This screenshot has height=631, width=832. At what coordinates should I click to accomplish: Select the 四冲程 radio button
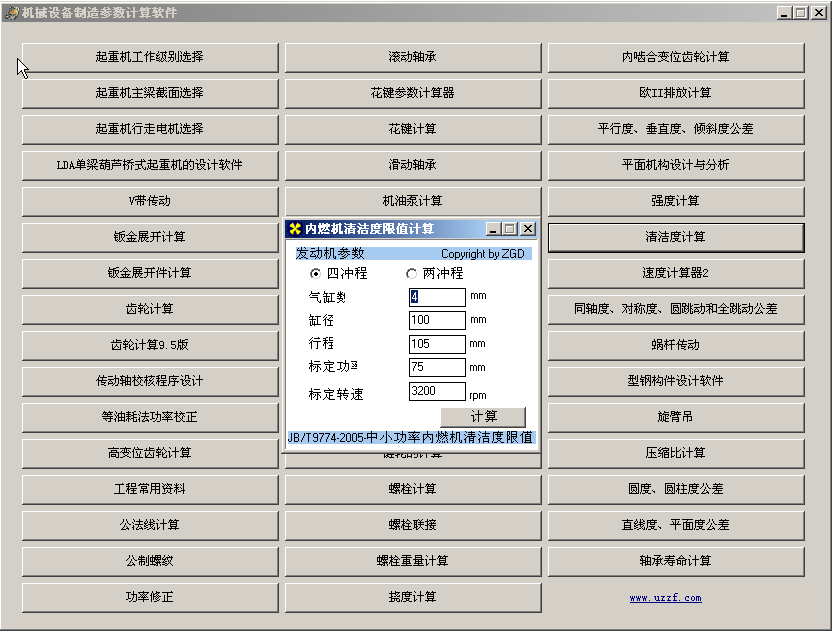click(x=315, y=273)
